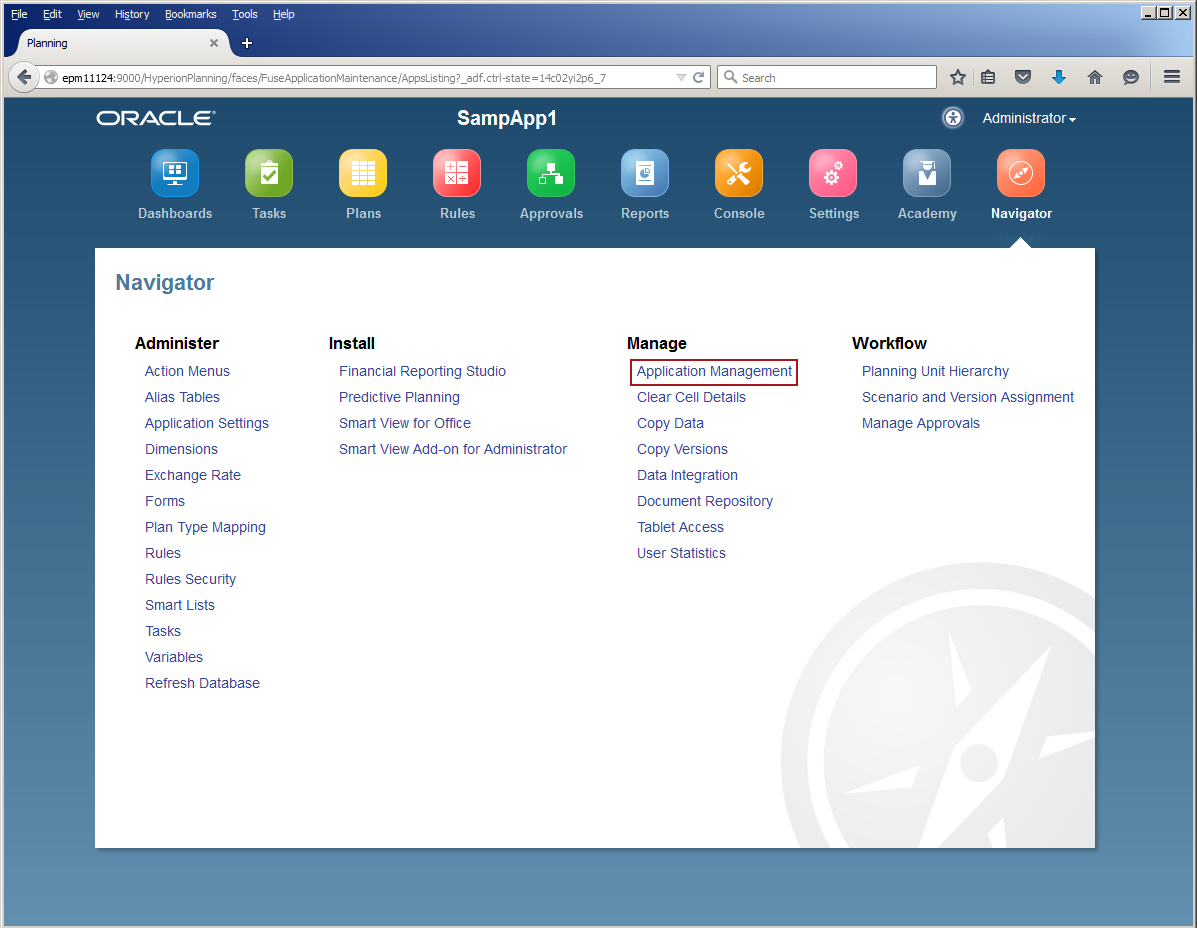Open Plan Type Mapping link
This screenshot has height=928, width=1197.
point(205,527)
